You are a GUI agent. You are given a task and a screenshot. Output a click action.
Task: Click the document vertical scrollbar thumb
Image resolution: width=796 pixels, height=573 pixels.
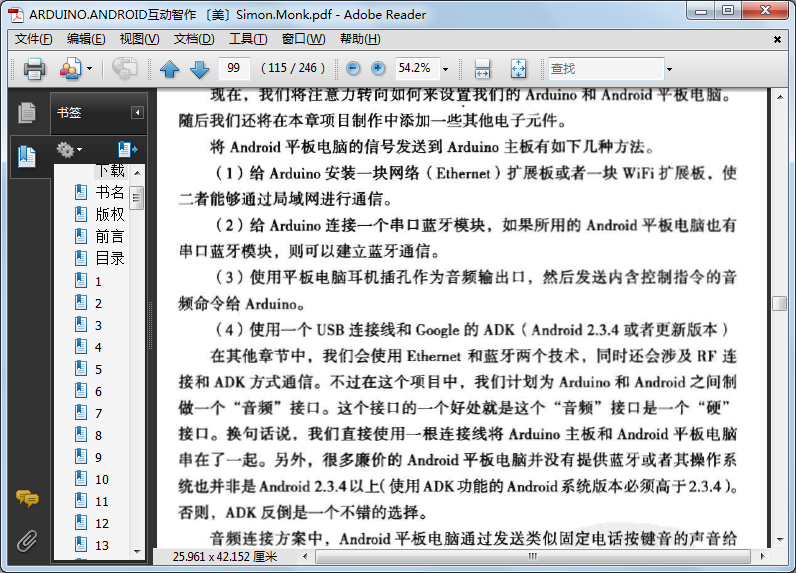780,303
